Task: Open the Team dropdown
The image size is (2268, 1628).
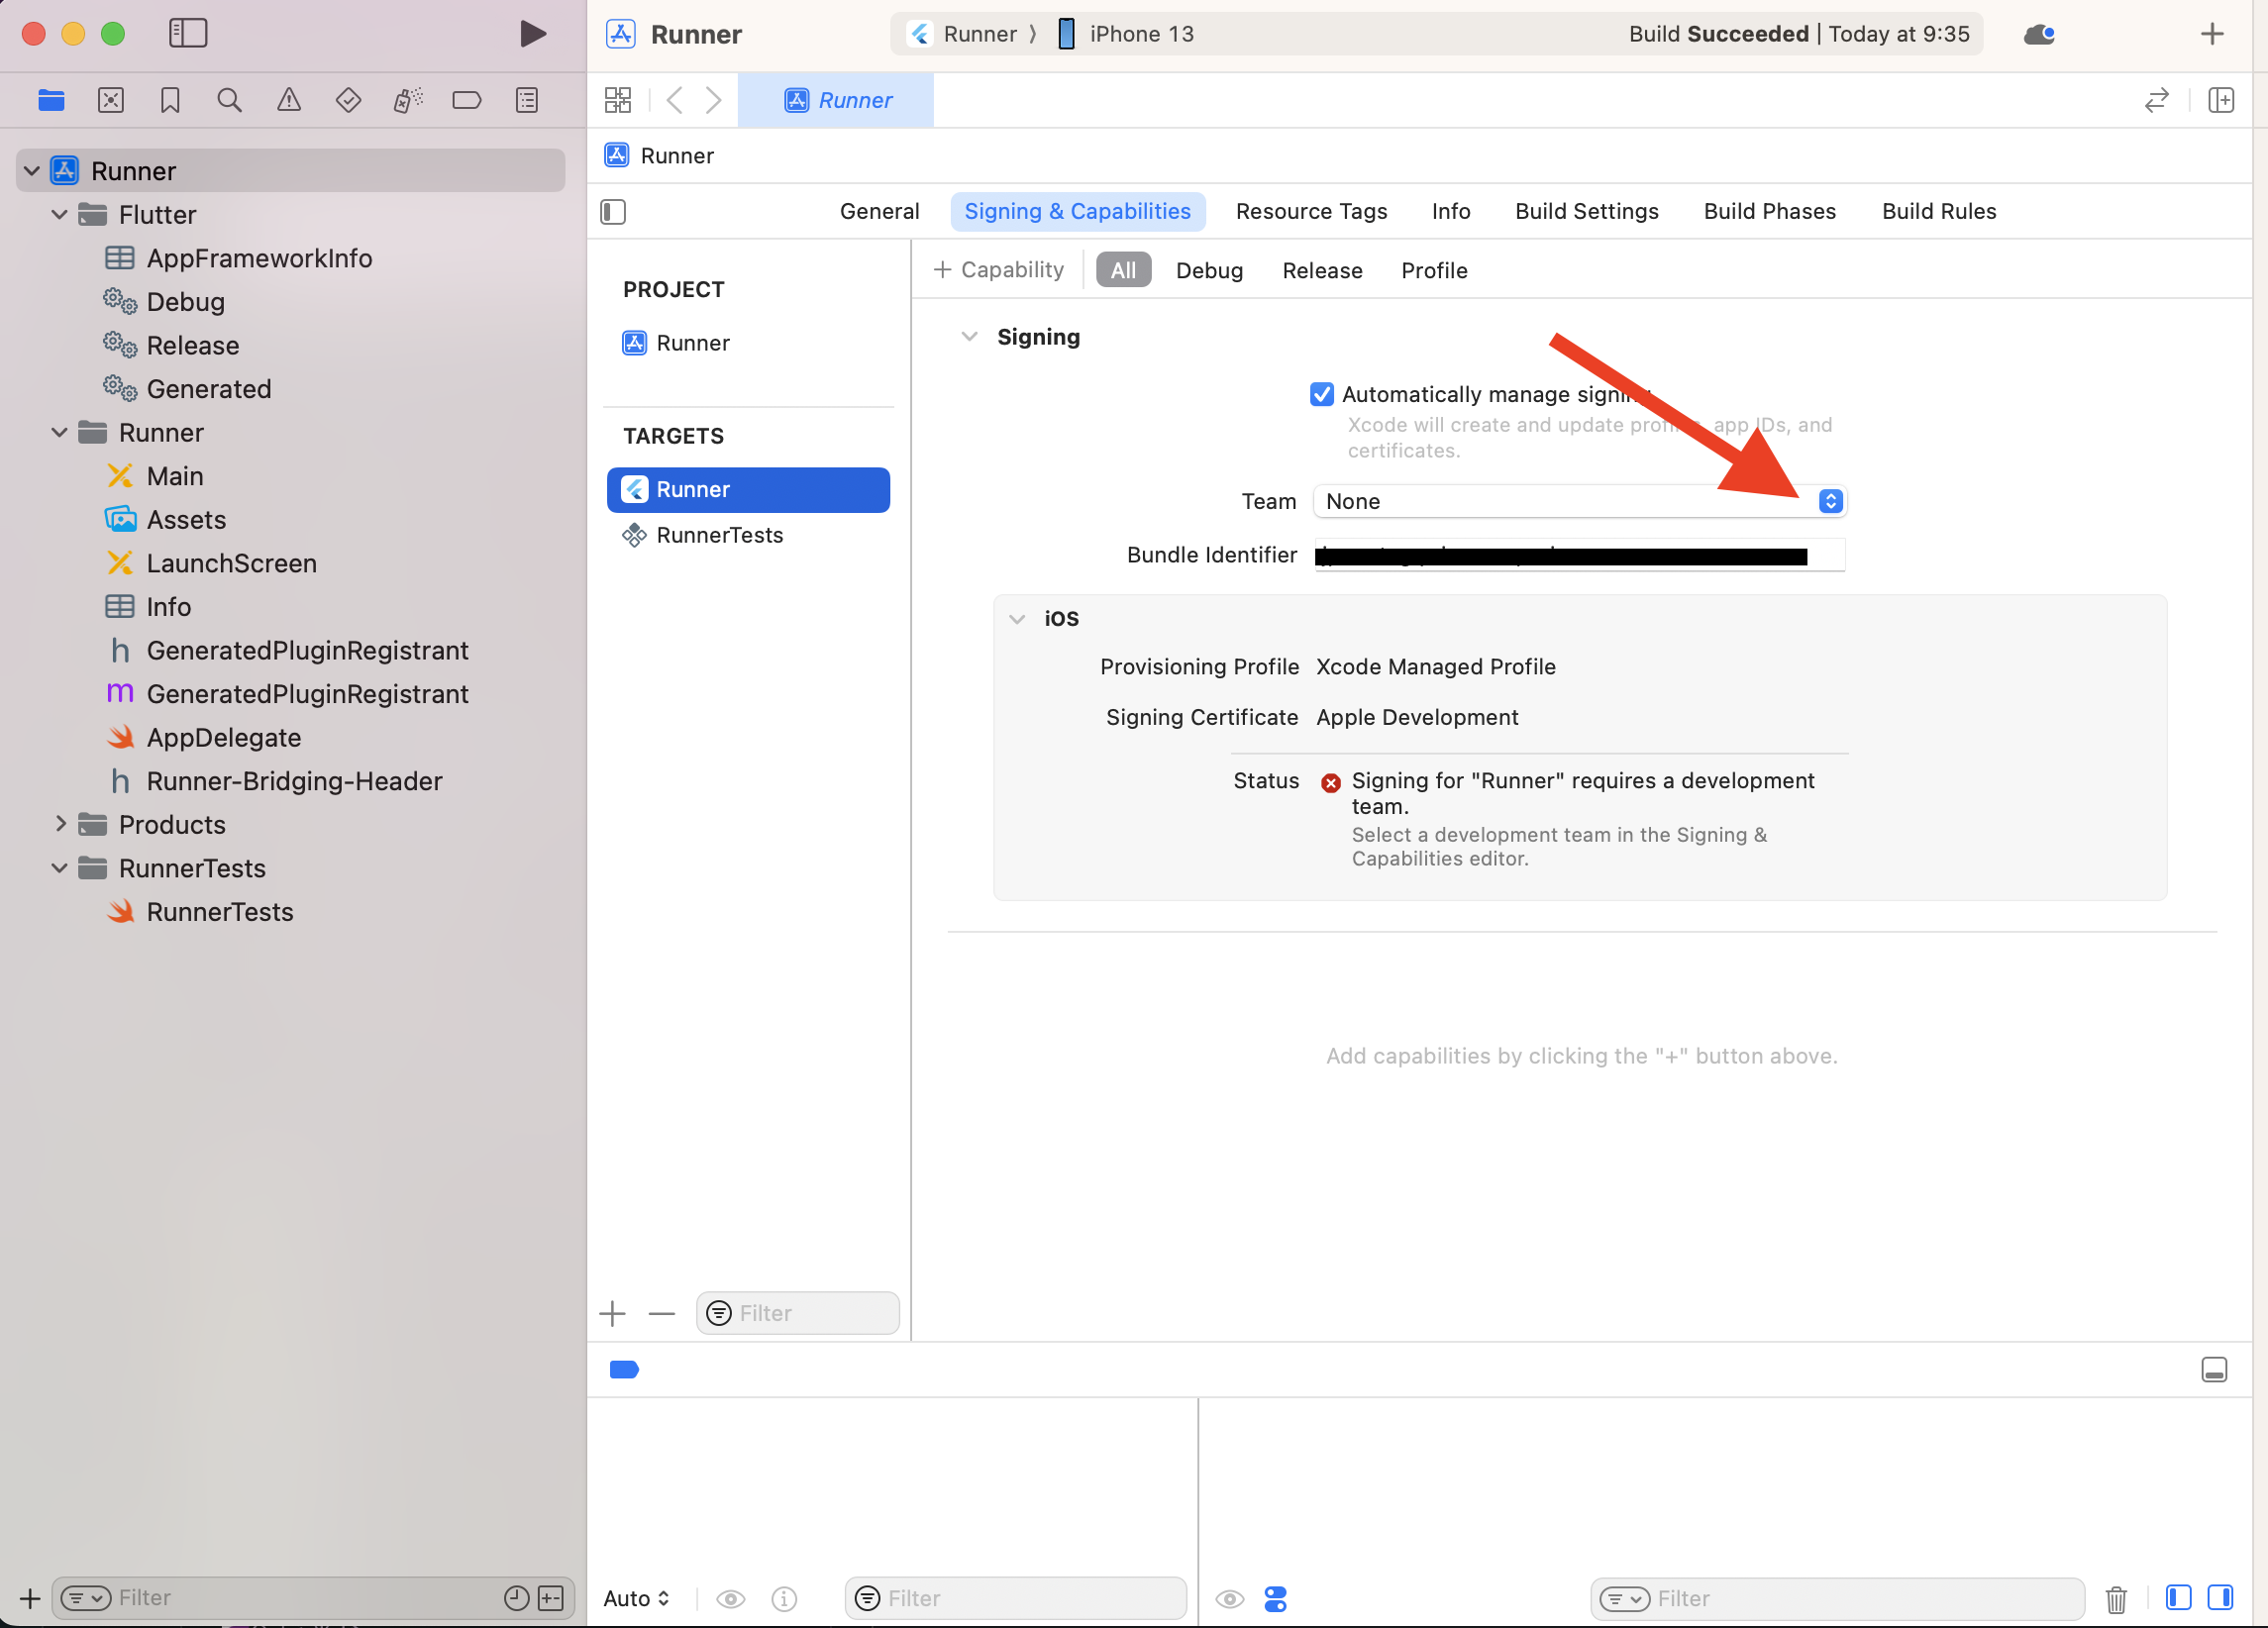Action: (1579, 501)
